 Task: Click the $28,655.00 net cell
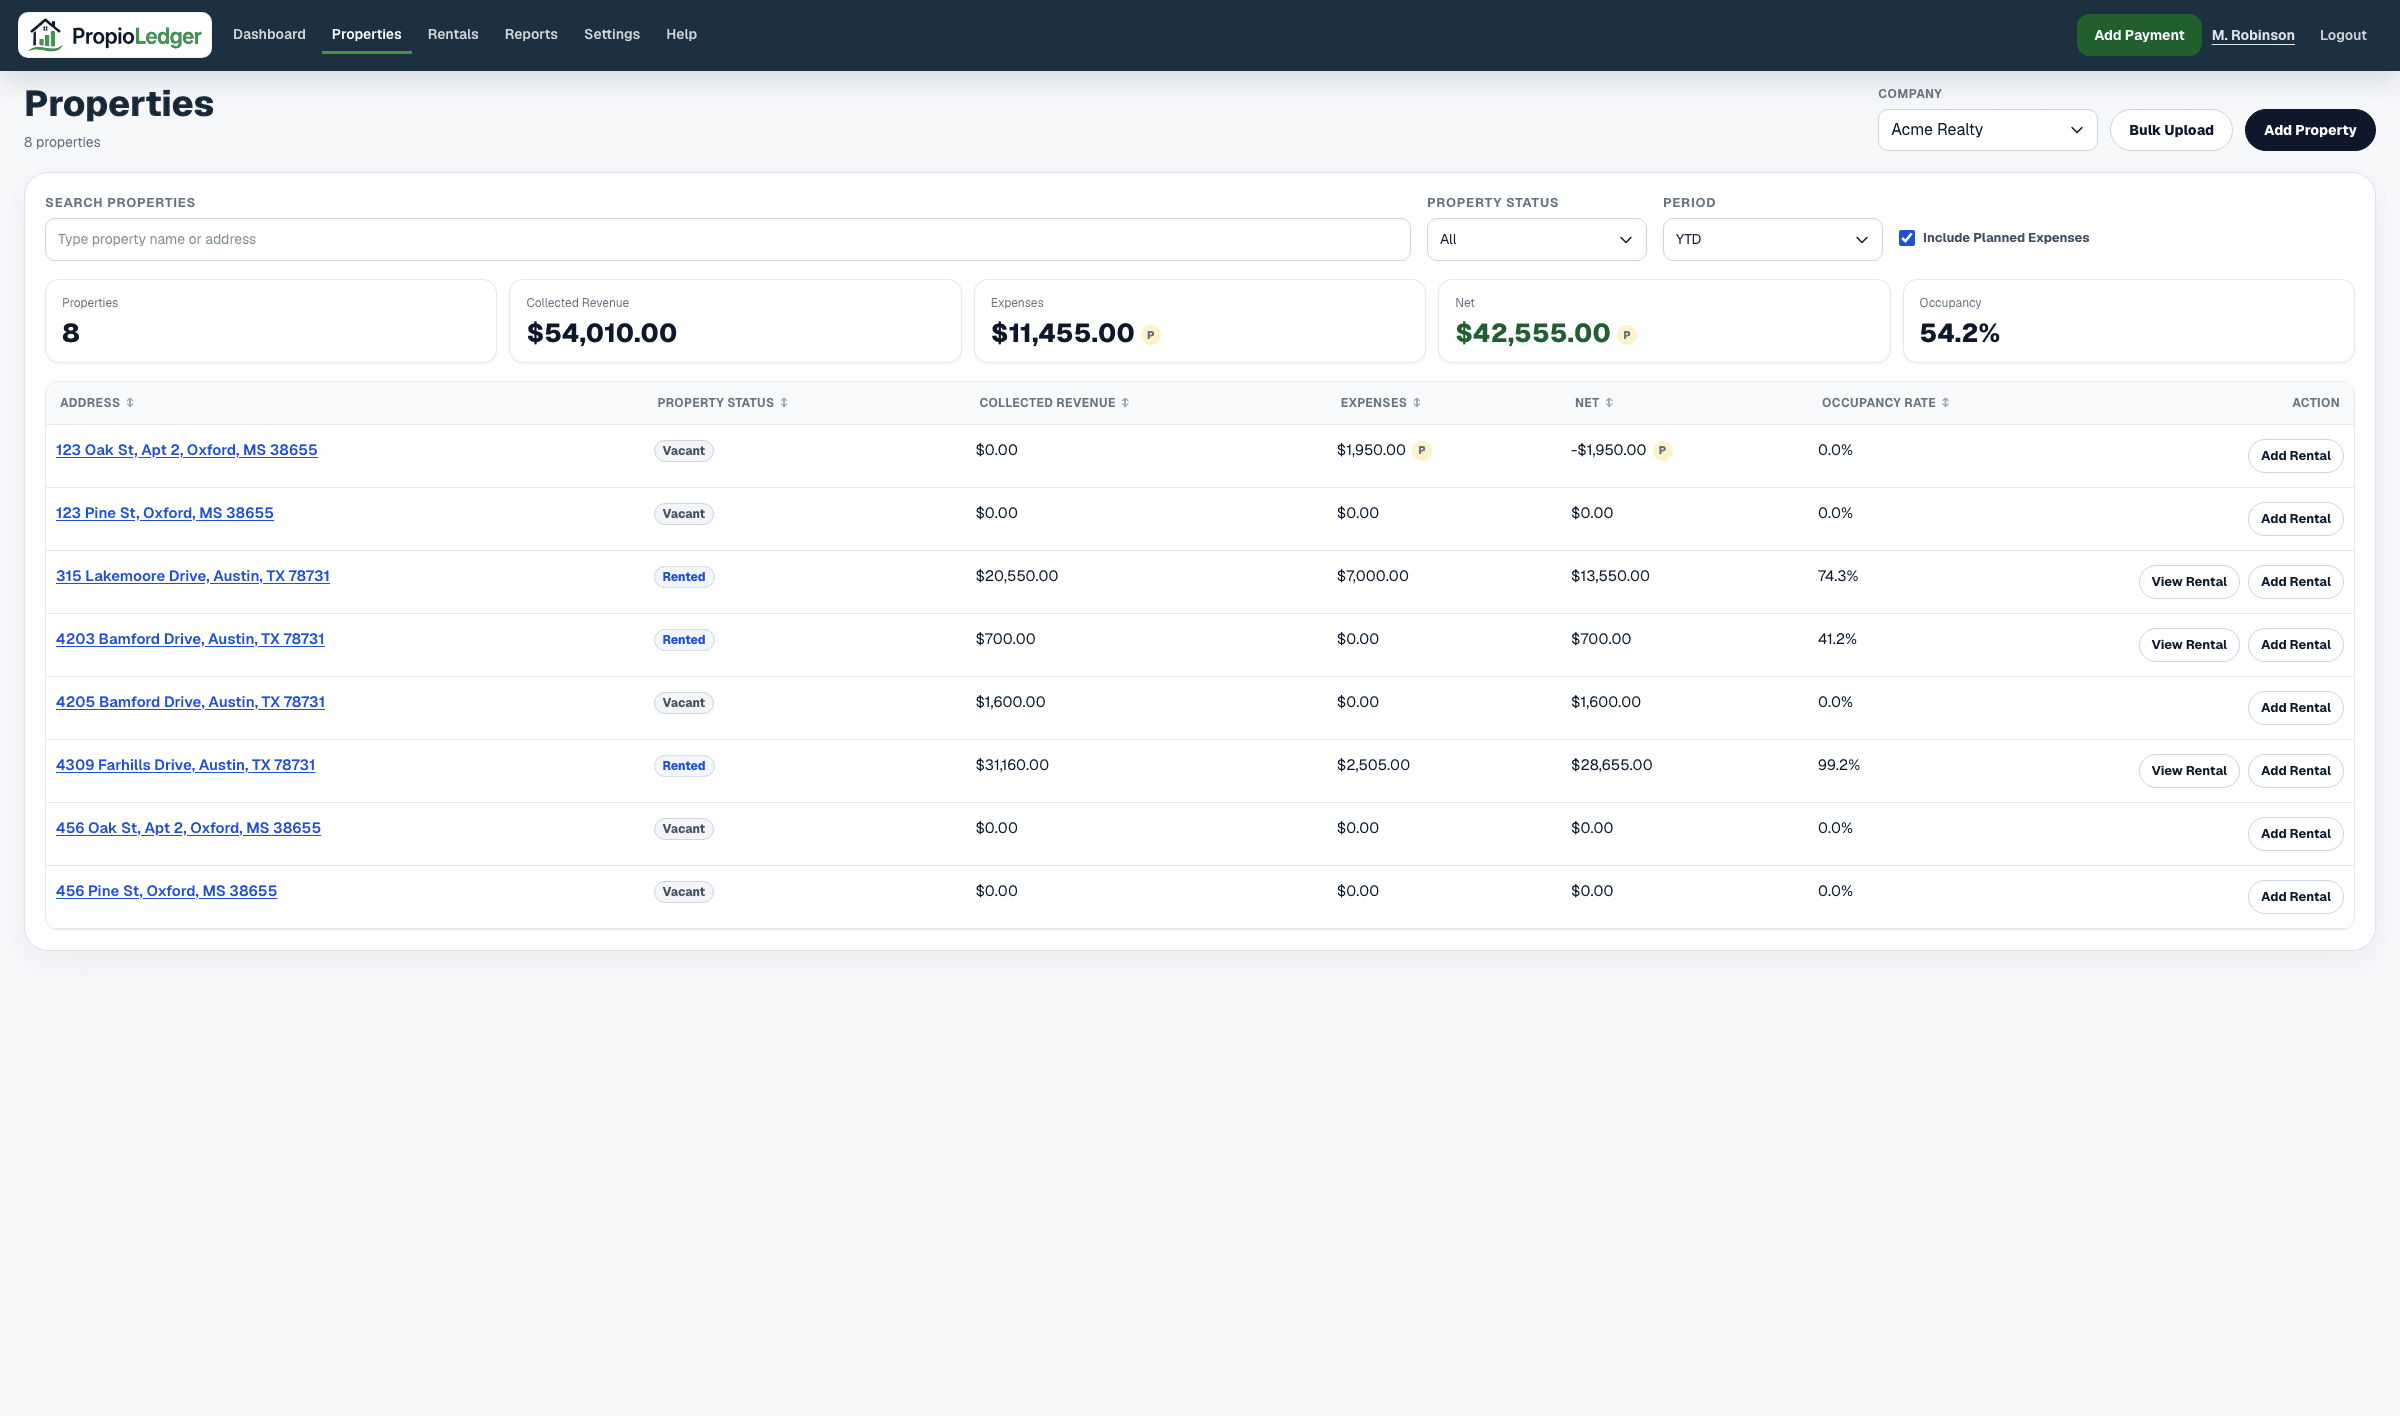tap(1611, 765)
